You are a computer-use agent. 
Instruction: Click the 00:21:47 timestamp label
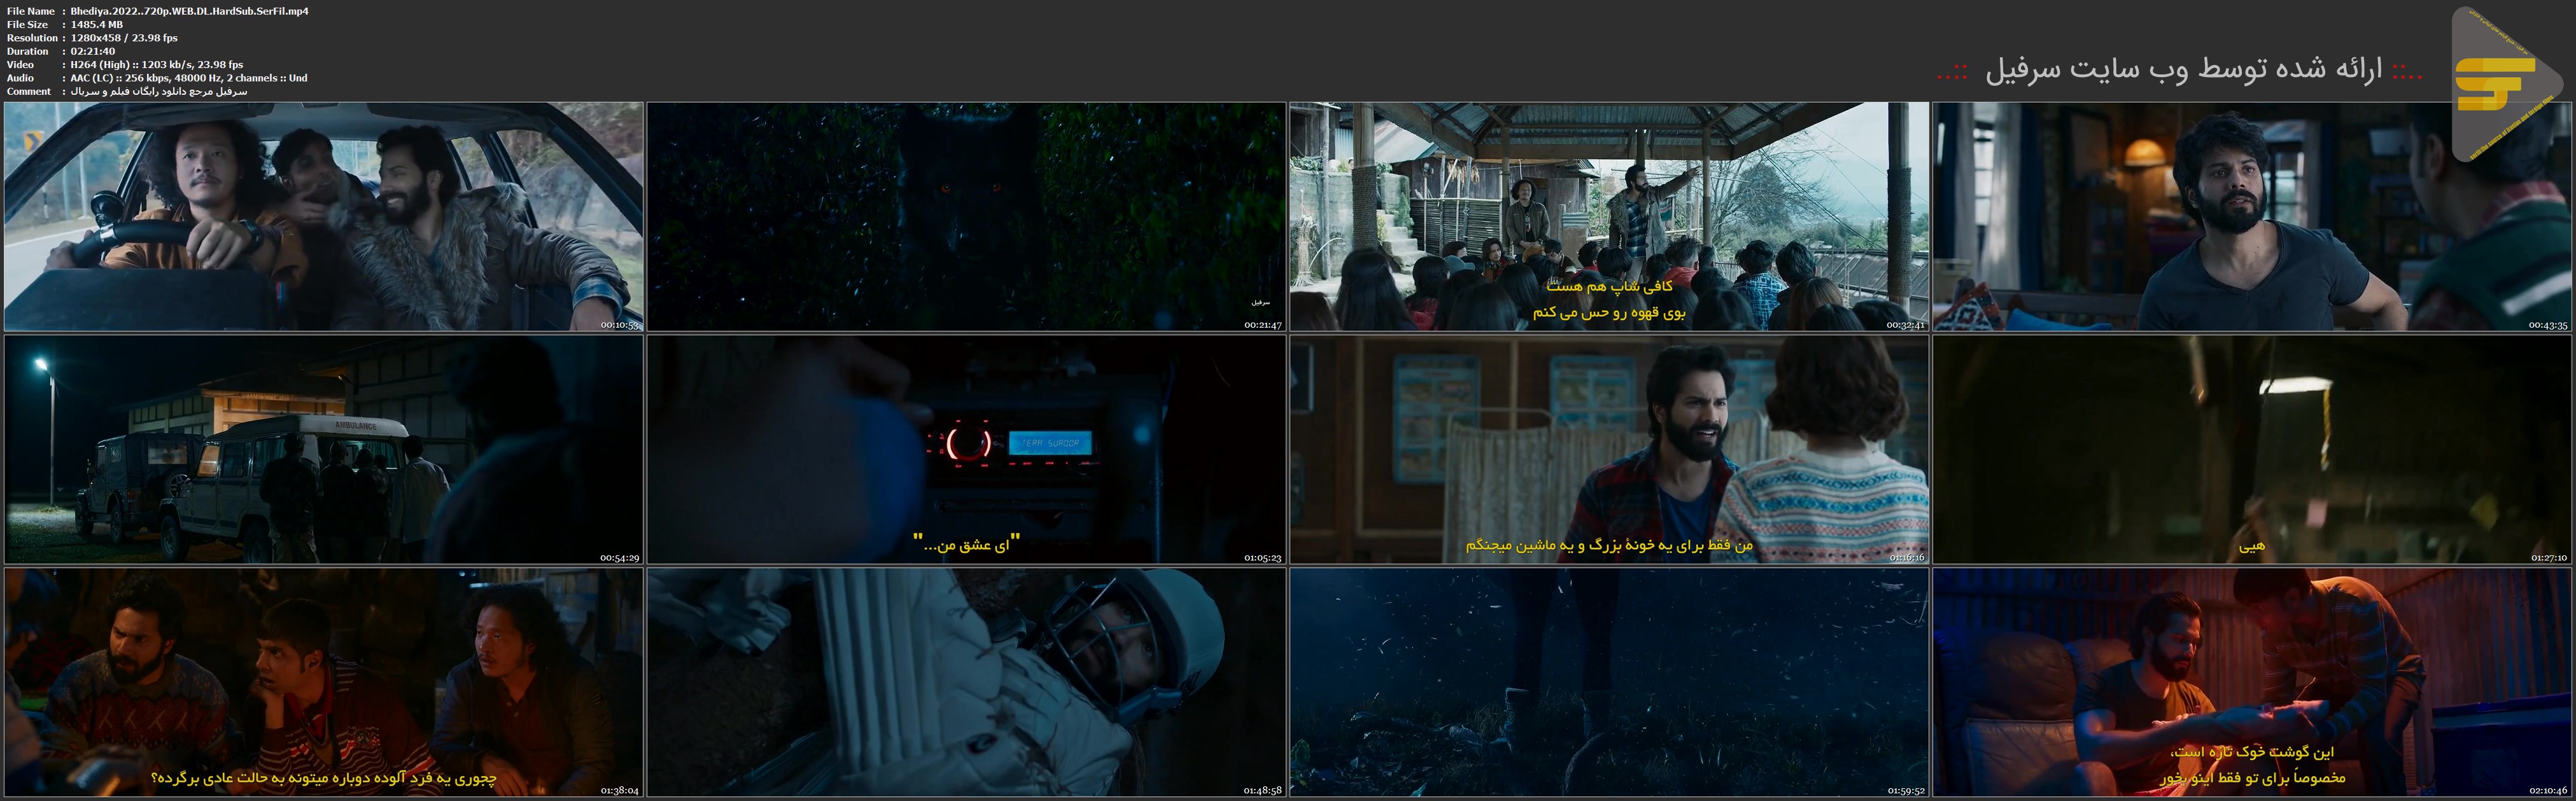point(1262,325)
